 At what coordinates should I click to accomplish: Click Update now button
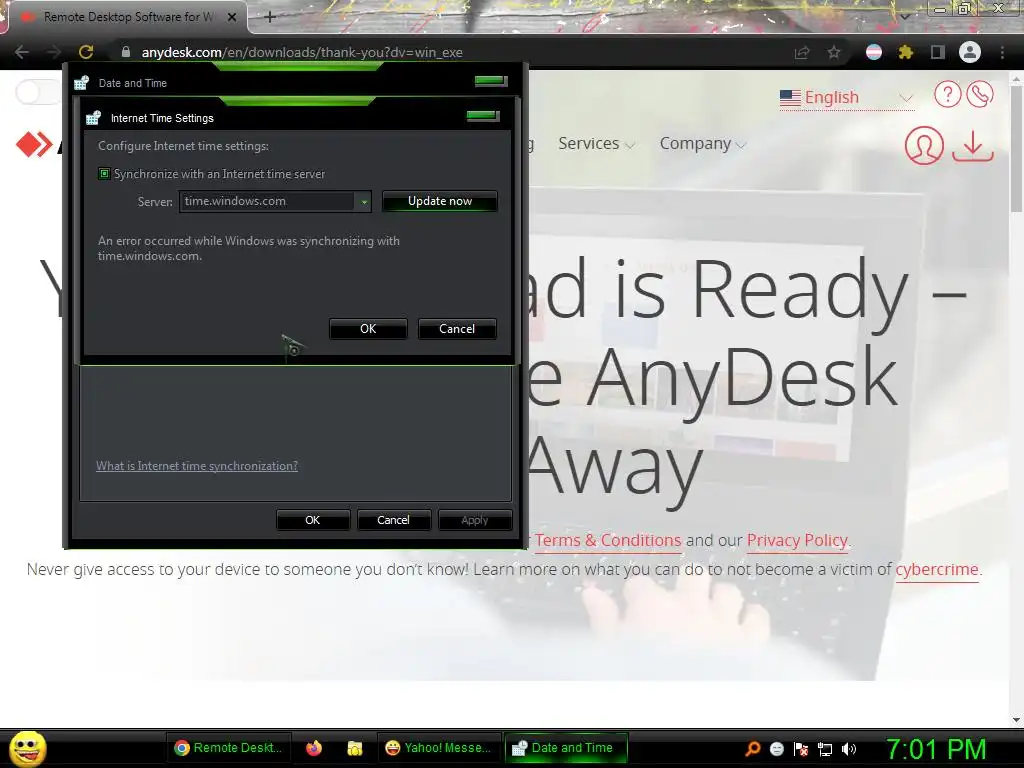coord(440,201)
